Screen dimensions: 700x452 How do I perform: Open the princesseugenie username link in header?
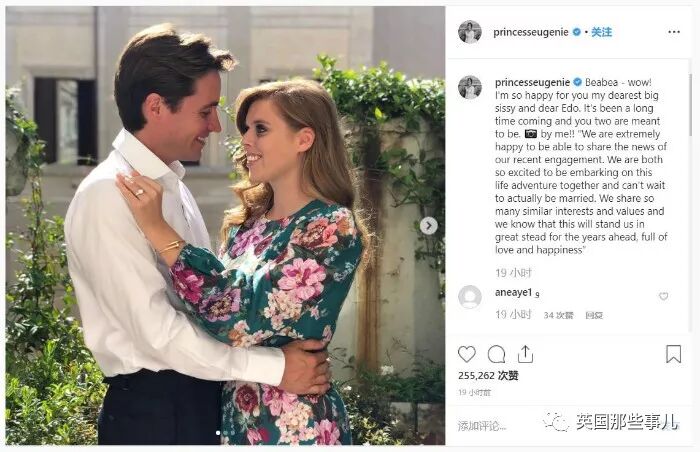point(531,32)
